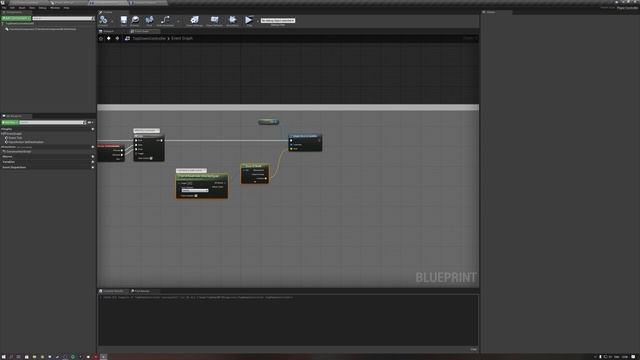
Task: Click the graph icon before the TopDownController breadcrumb
Action: (x=127, y=38)
